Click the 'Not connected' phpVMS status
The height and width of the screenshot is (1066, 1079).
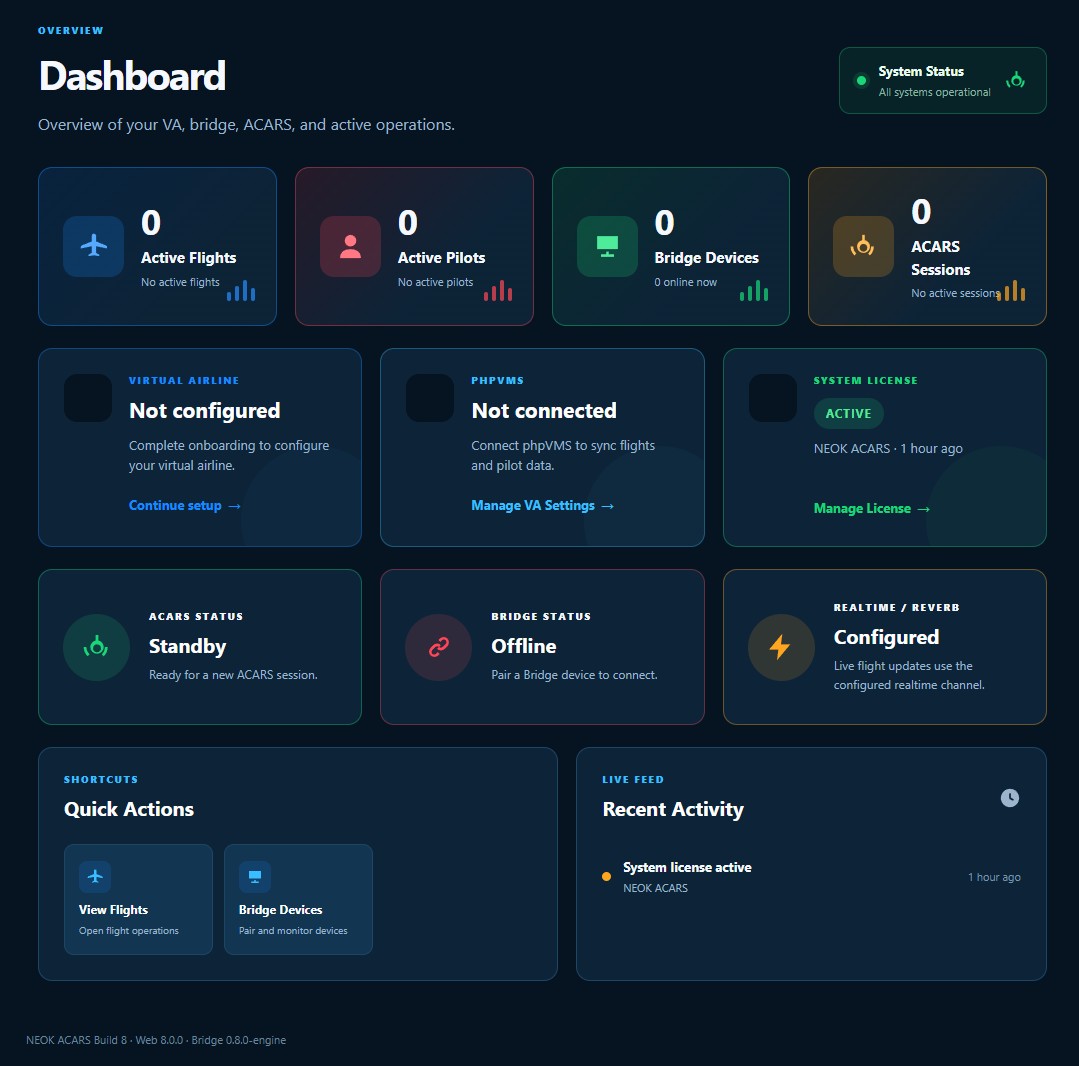[544, 411]
